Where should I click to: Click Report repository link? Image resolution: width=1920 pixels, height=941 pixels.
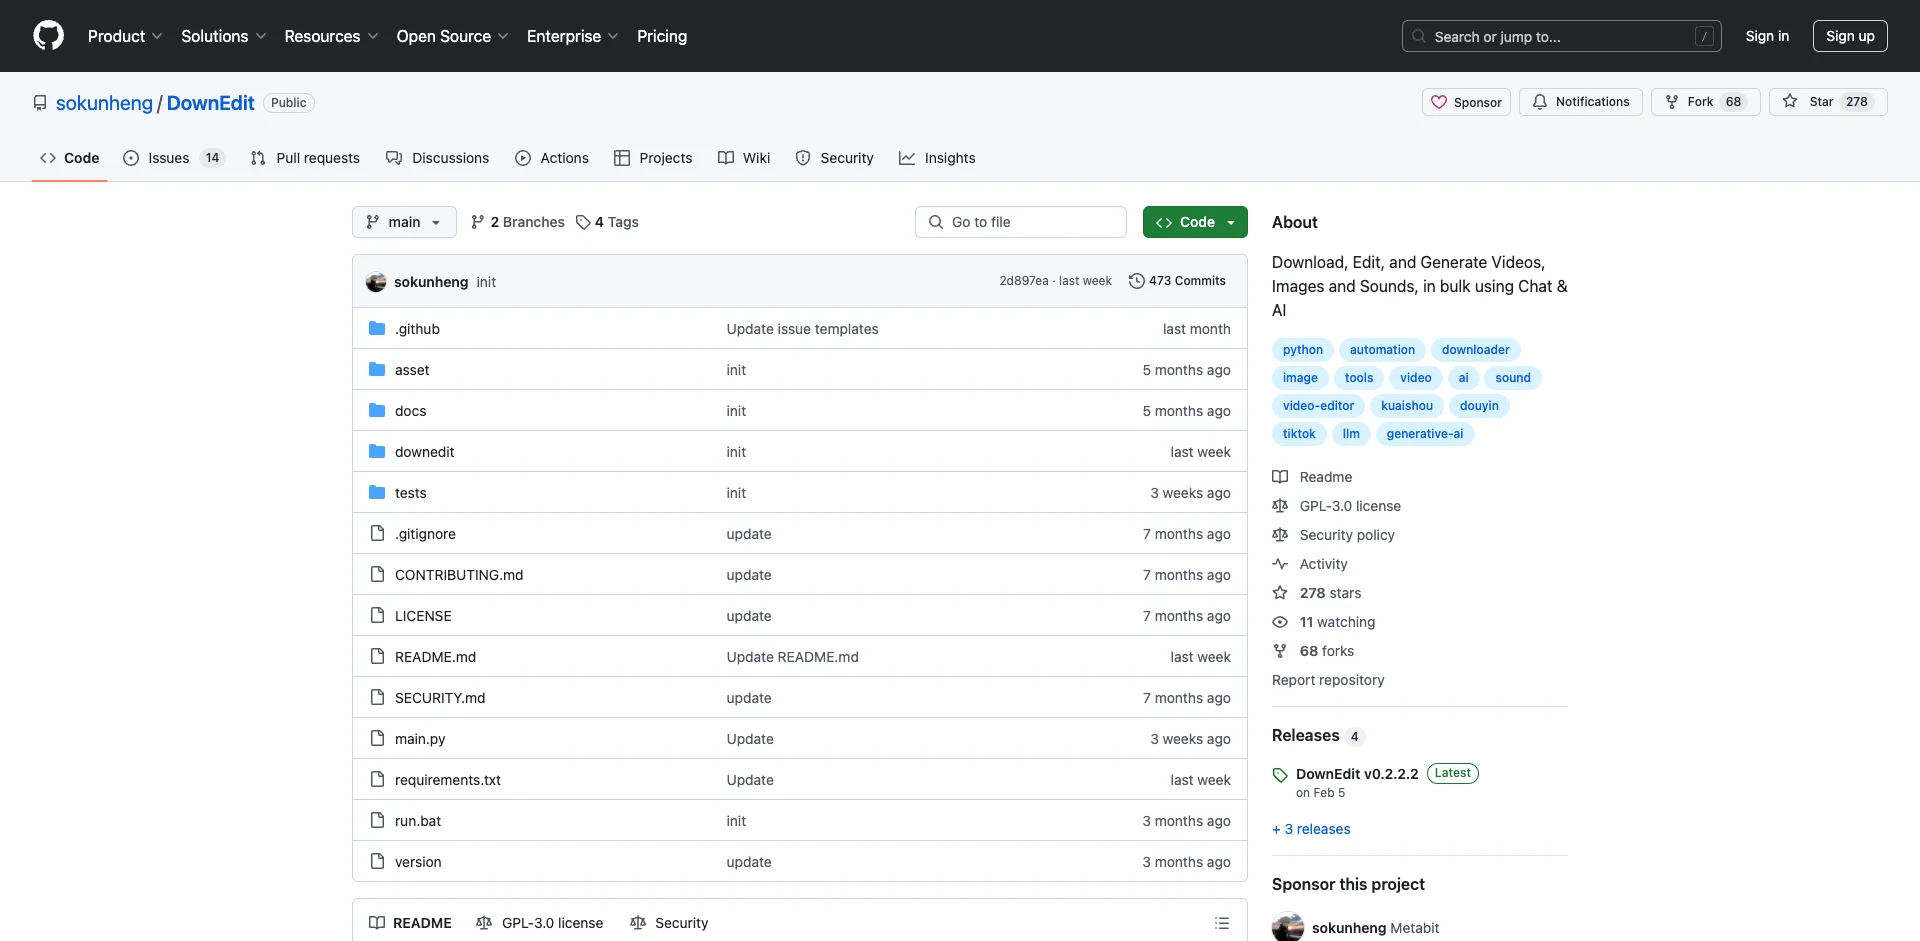point(1328,680)
